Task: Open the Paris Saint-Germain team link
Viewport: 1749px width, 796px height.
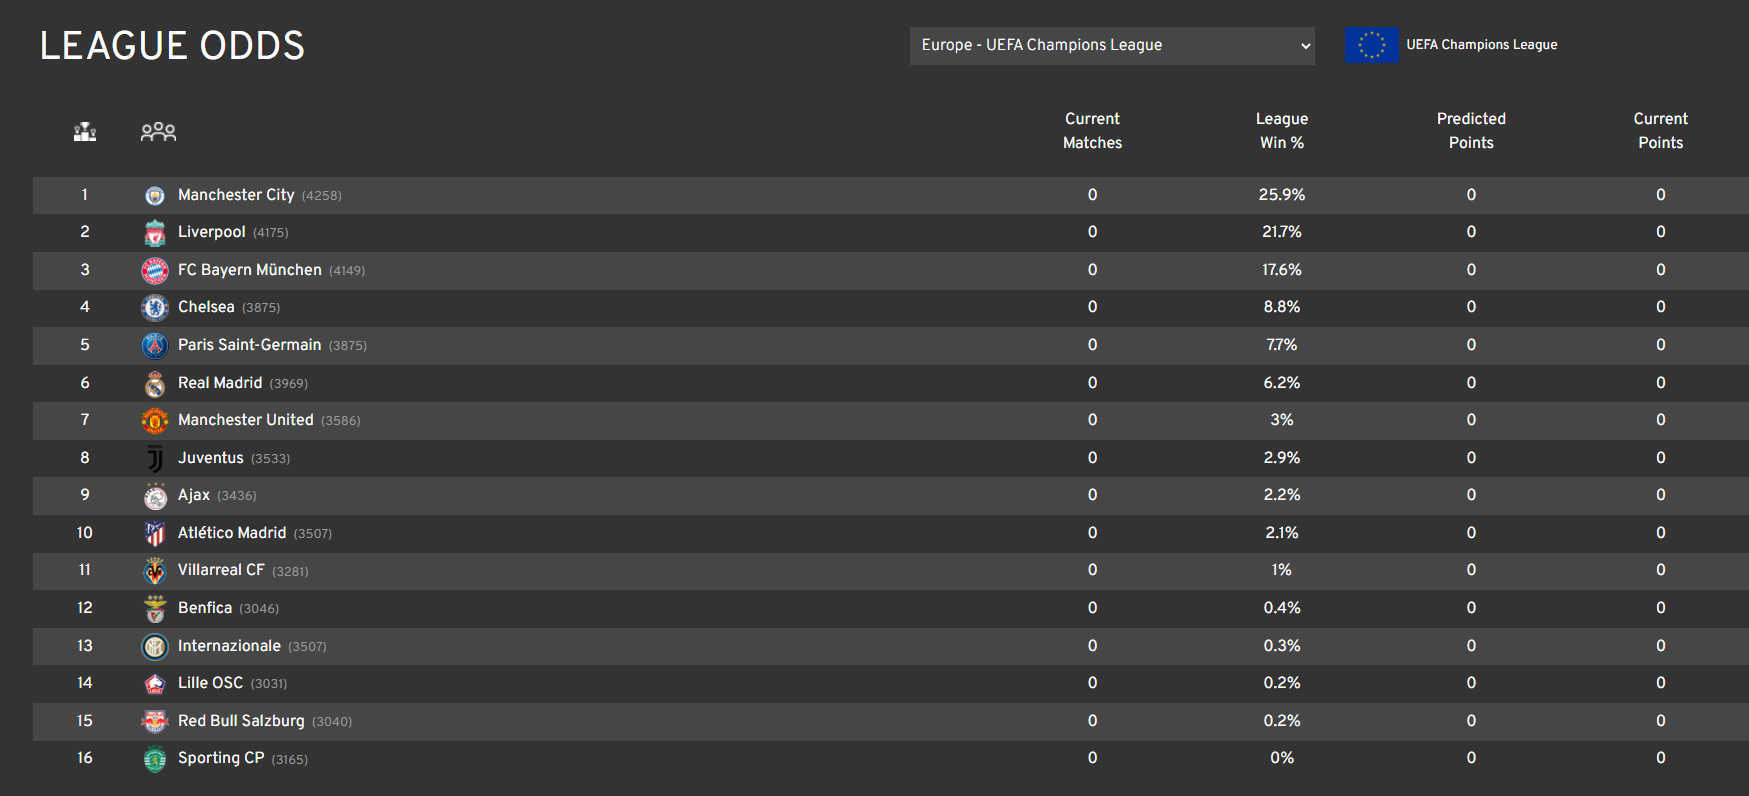Action: [250, 345]
